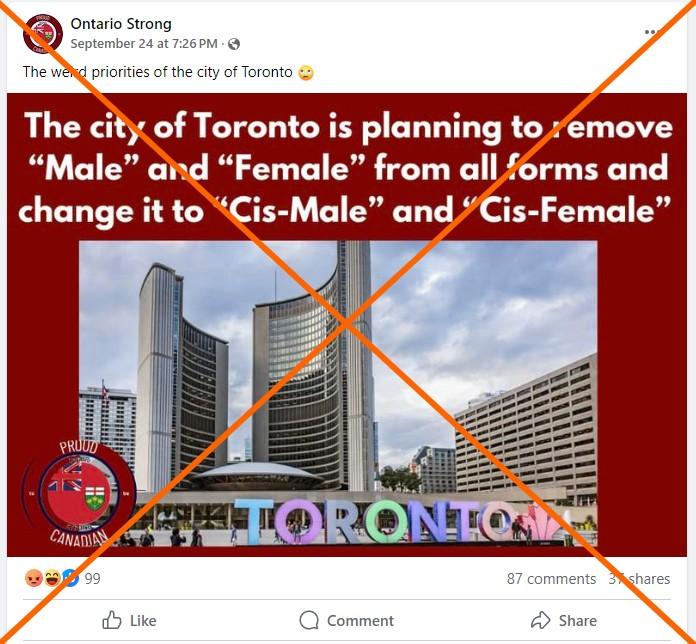Click the Like button label

(143, 620)
